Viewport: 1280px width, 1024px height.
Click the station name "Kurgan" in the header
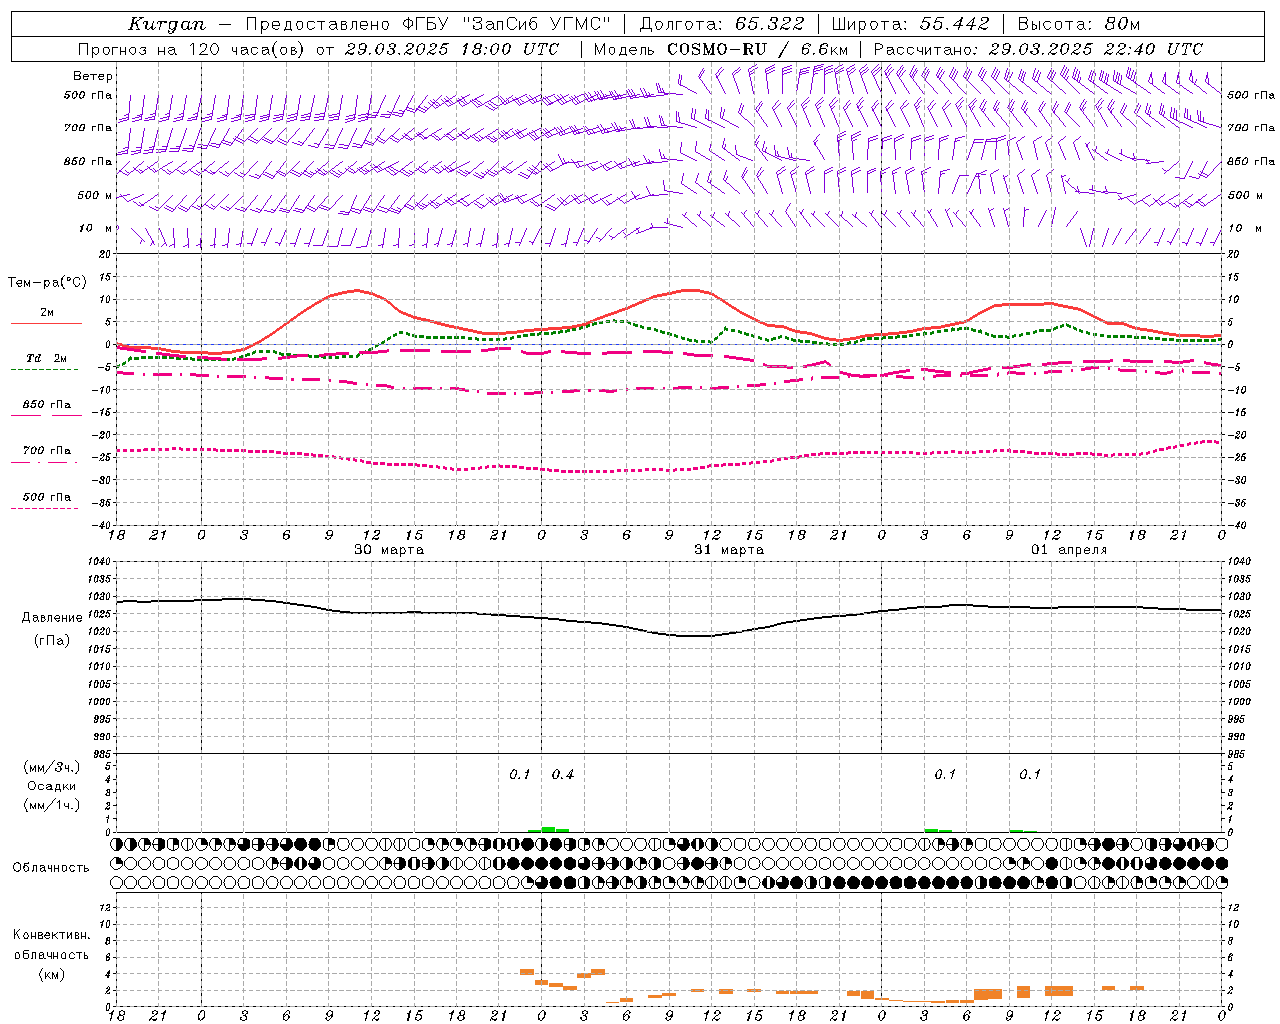[x=166, y=24]
